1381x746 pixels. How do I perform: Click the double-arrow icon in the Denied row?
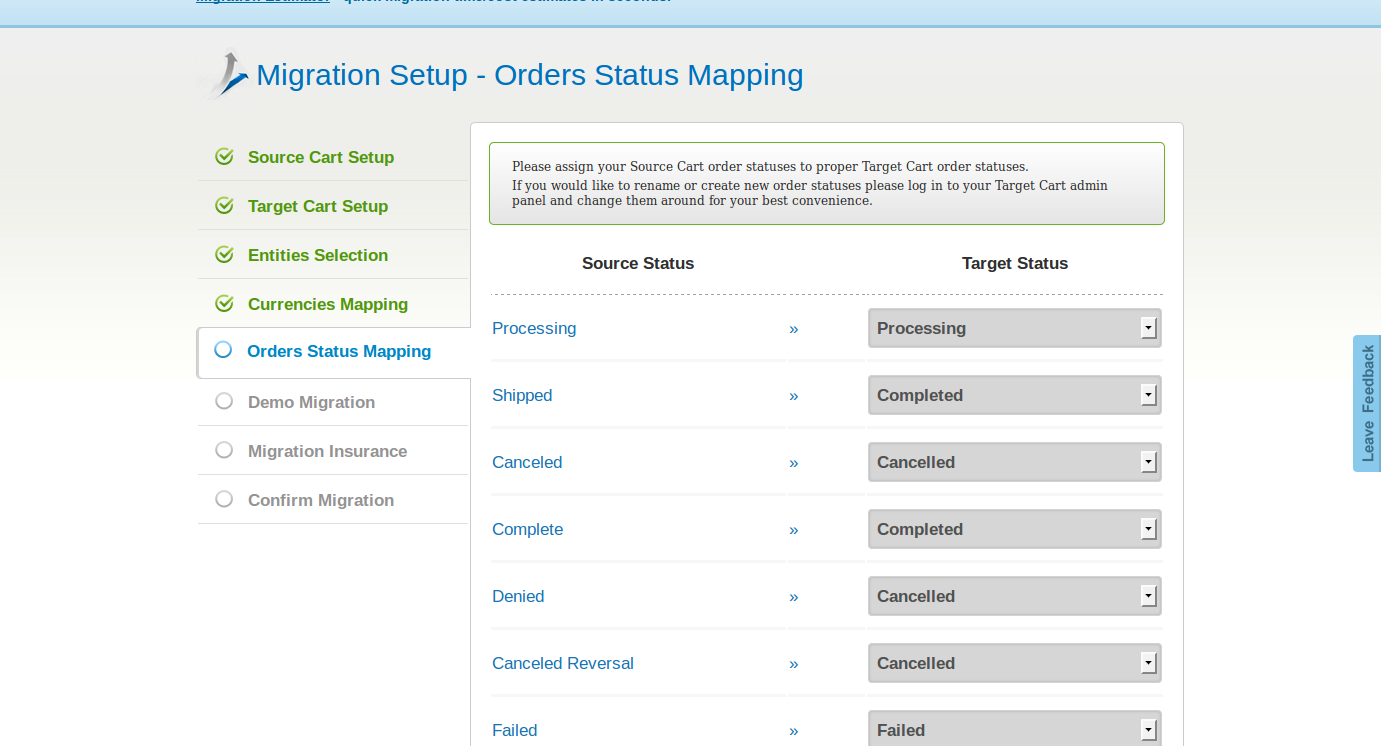coord(794,597)
